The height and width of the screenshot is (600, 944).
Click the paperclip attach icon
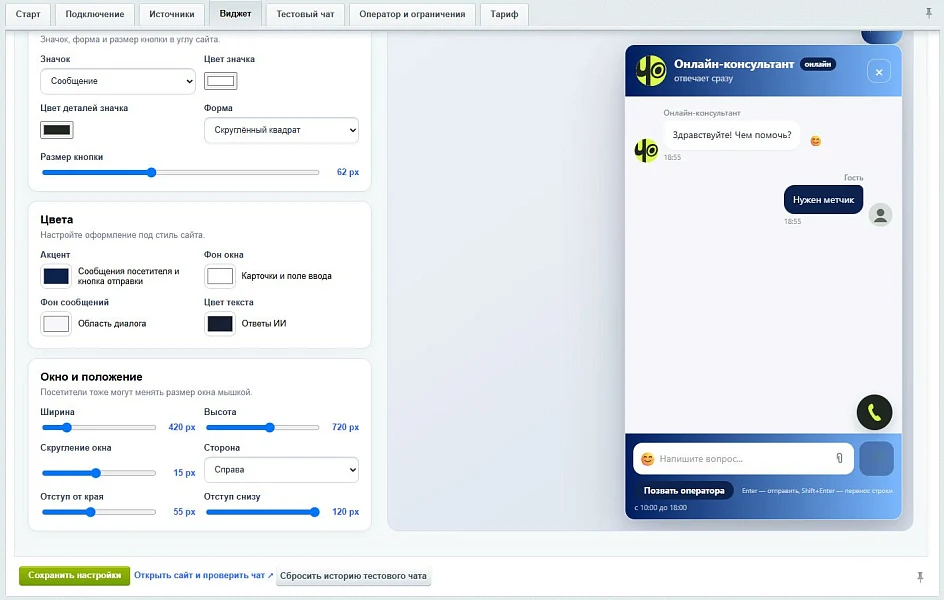click(839, 459)
